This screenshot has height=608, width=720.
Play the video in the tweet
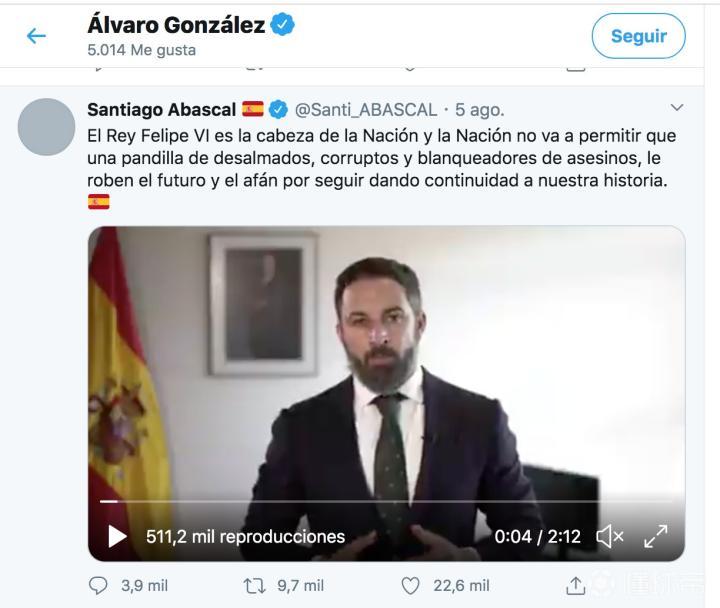click(x=117, y=536)
